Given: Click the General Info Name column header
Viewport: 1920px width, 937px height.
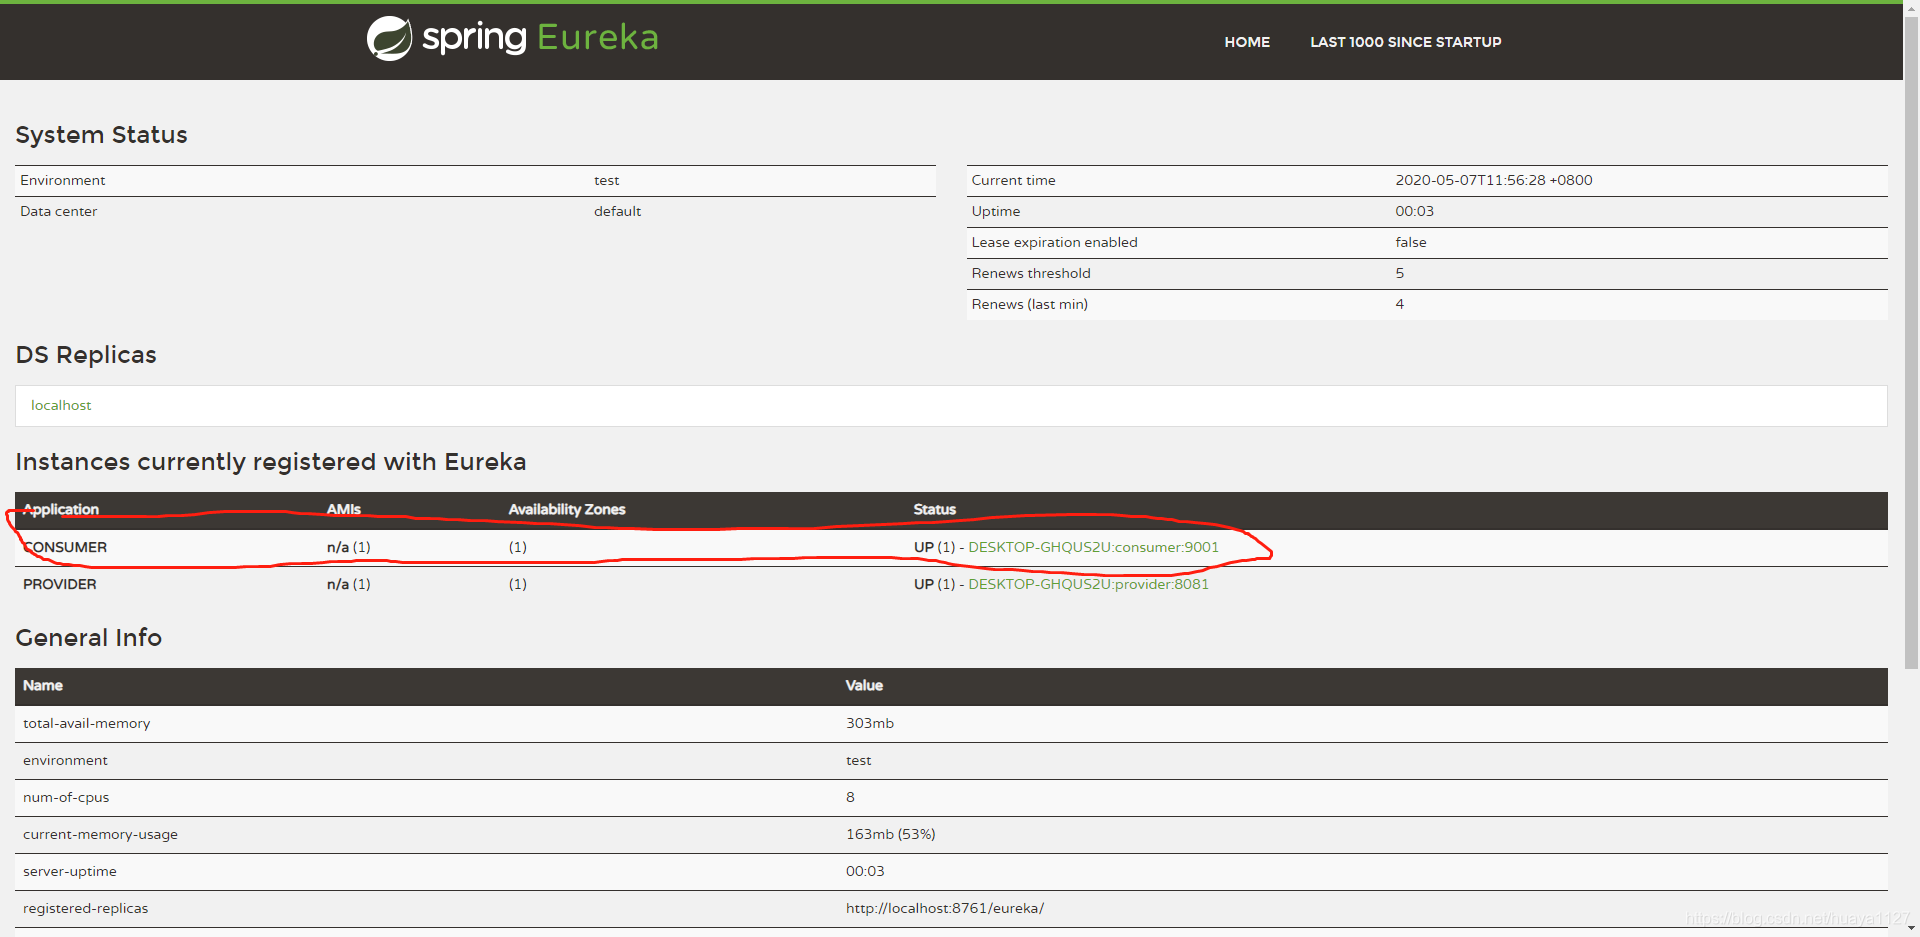Looking at the screenshot, I should tap(43, 685).
